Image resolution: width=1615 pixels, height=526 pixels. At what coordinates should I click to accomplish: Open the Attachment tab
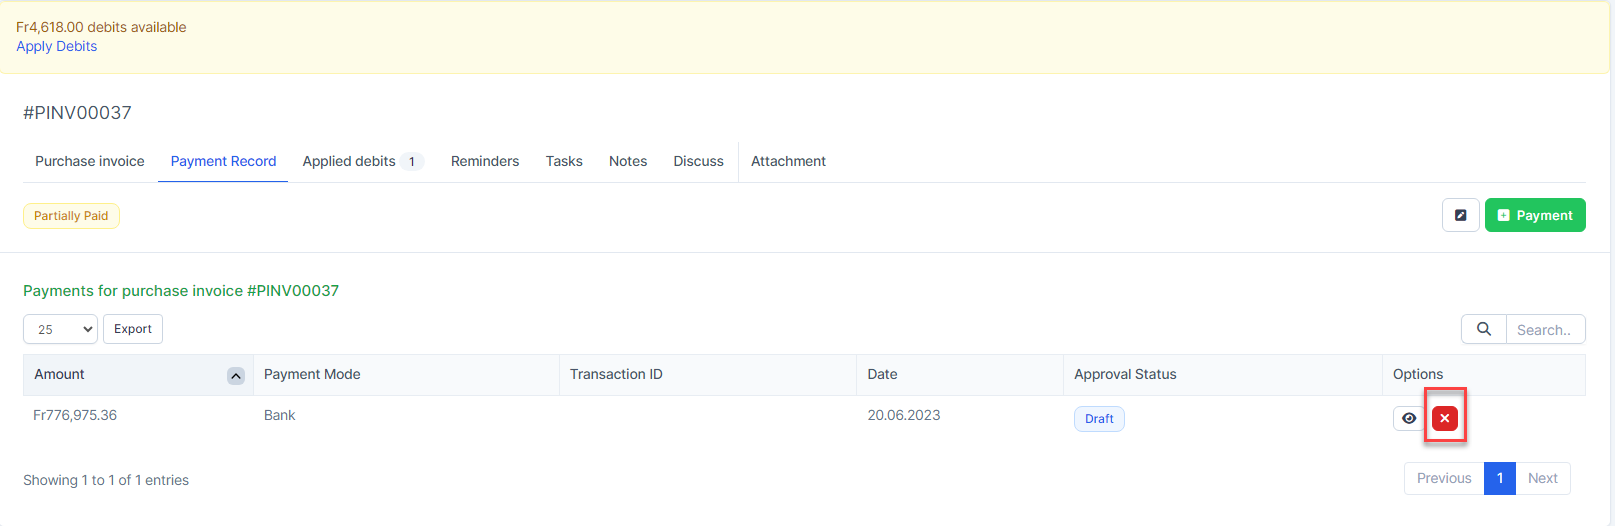(788, 161)
